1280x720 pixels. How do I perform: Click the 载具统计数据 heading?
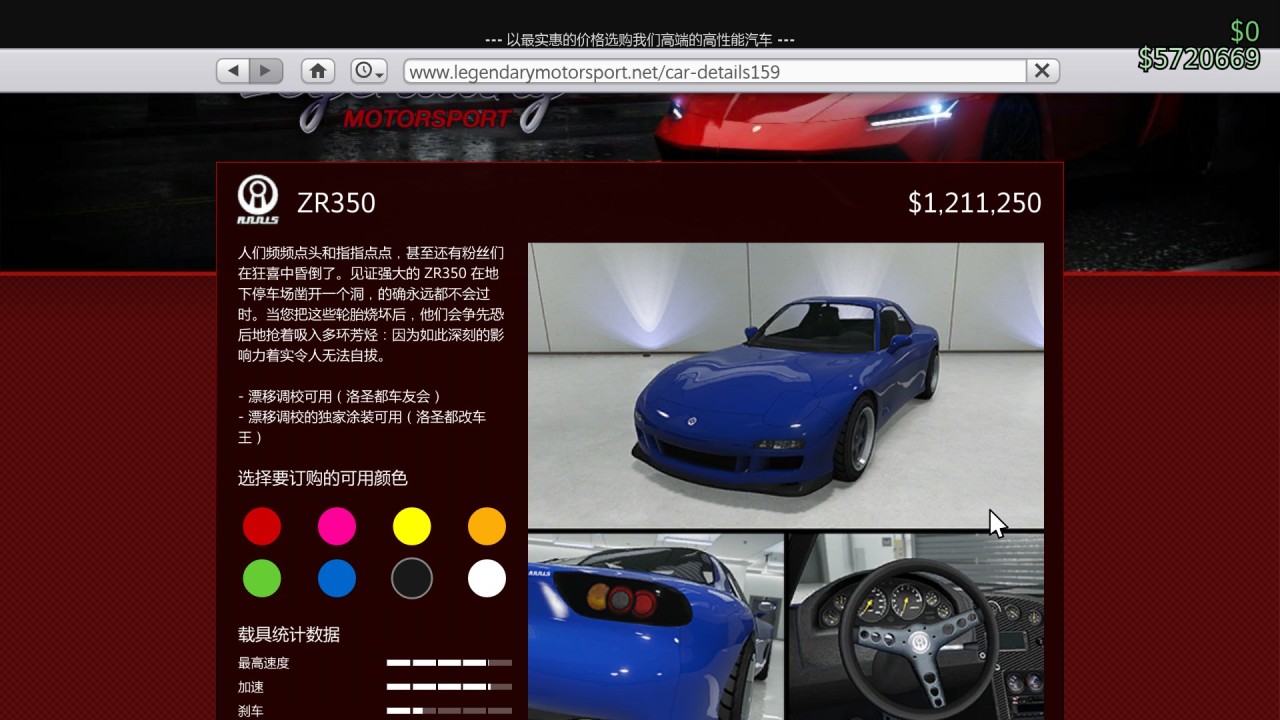click(x=289, y=634)
